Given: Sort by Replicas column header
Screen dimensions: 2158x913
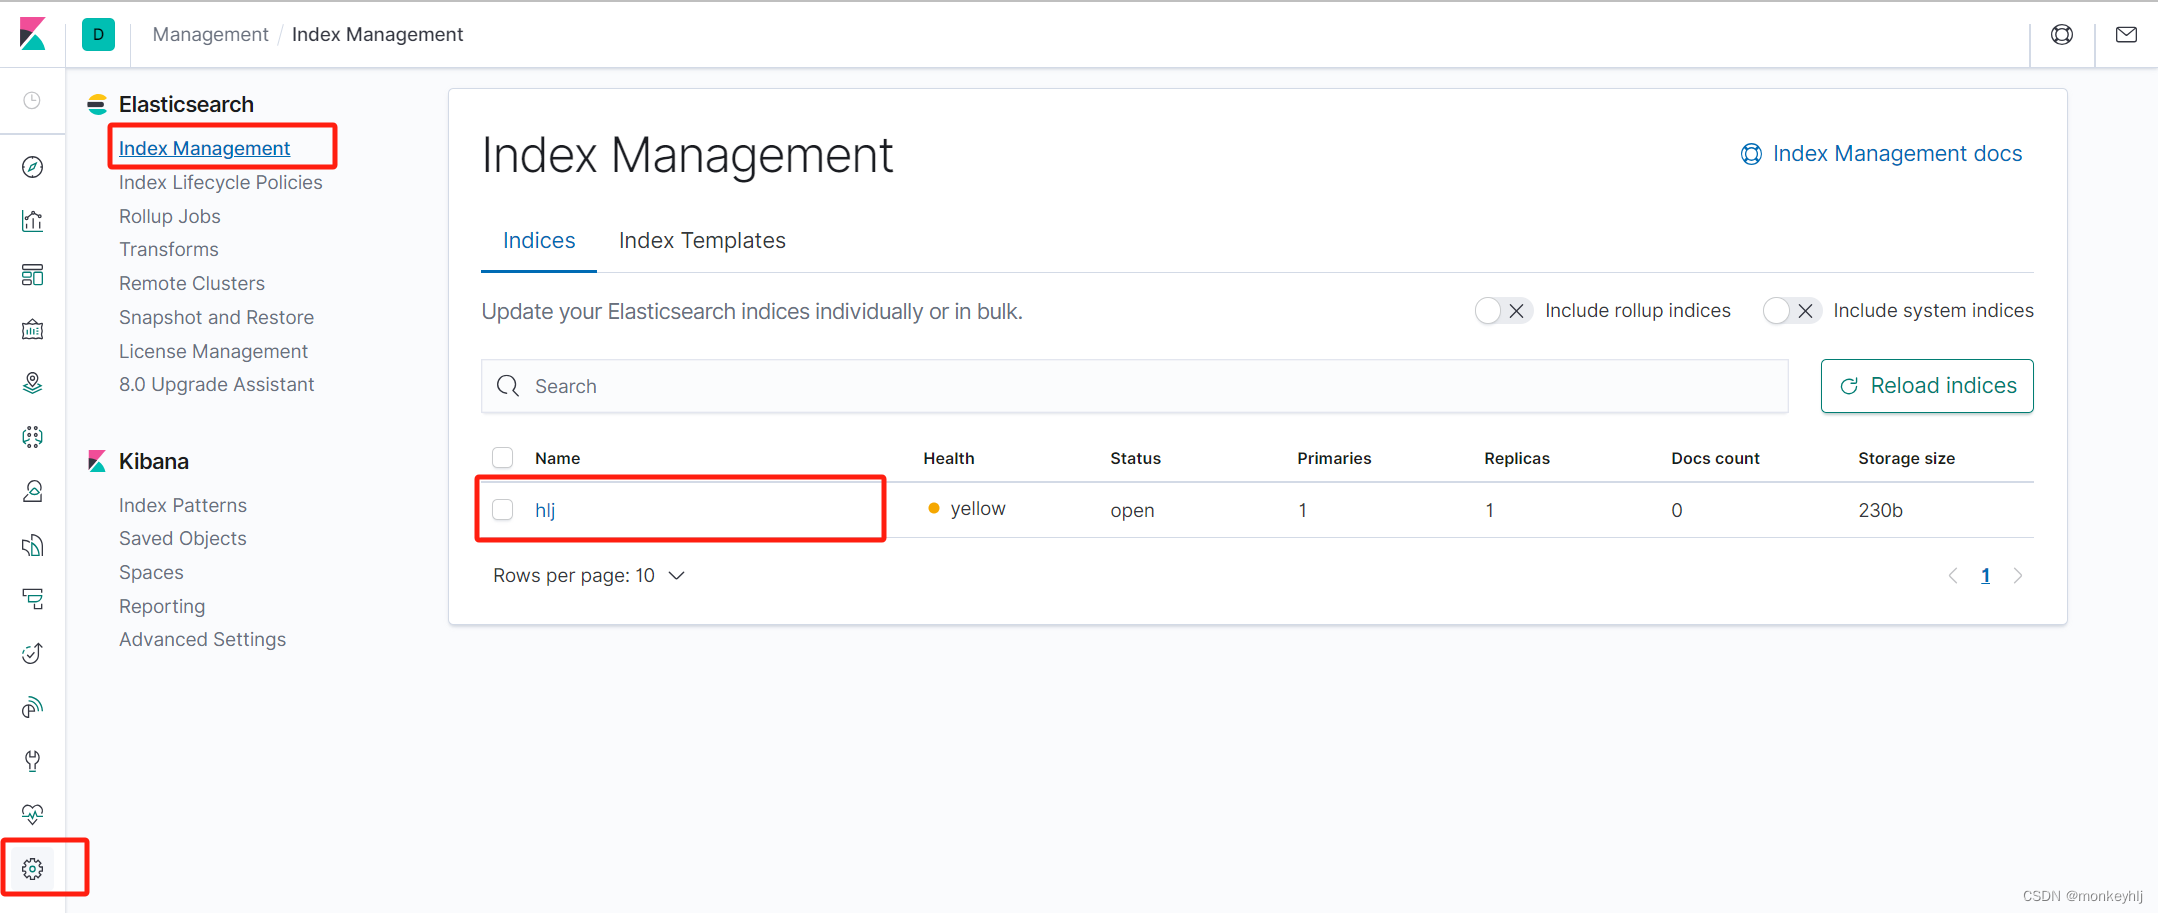Looking at the screenshot, I should pyautogui.click(x=1517, y=458).
